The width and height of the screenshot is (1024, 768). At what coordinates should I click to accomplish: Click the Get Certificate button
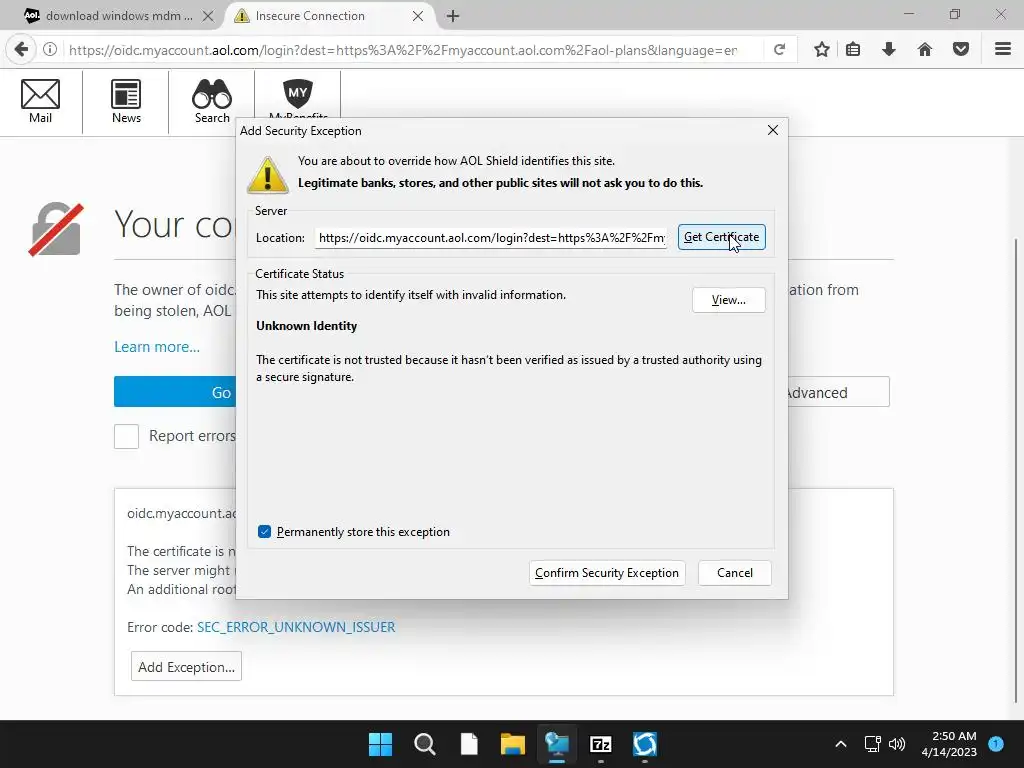click(x=721, y=237)
